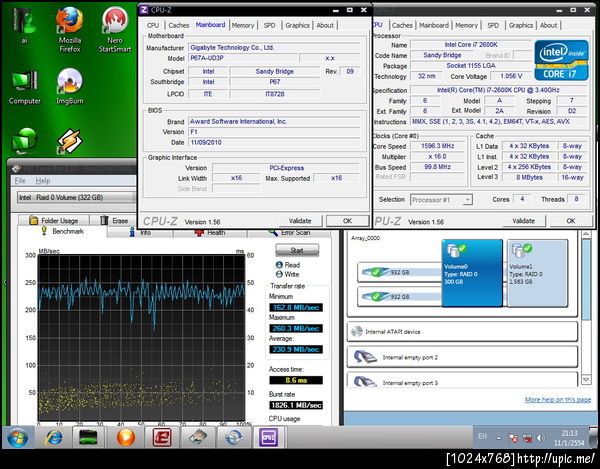Switch to the CPU-Z taskbar button
600x469 pixels.
[269, 437]
